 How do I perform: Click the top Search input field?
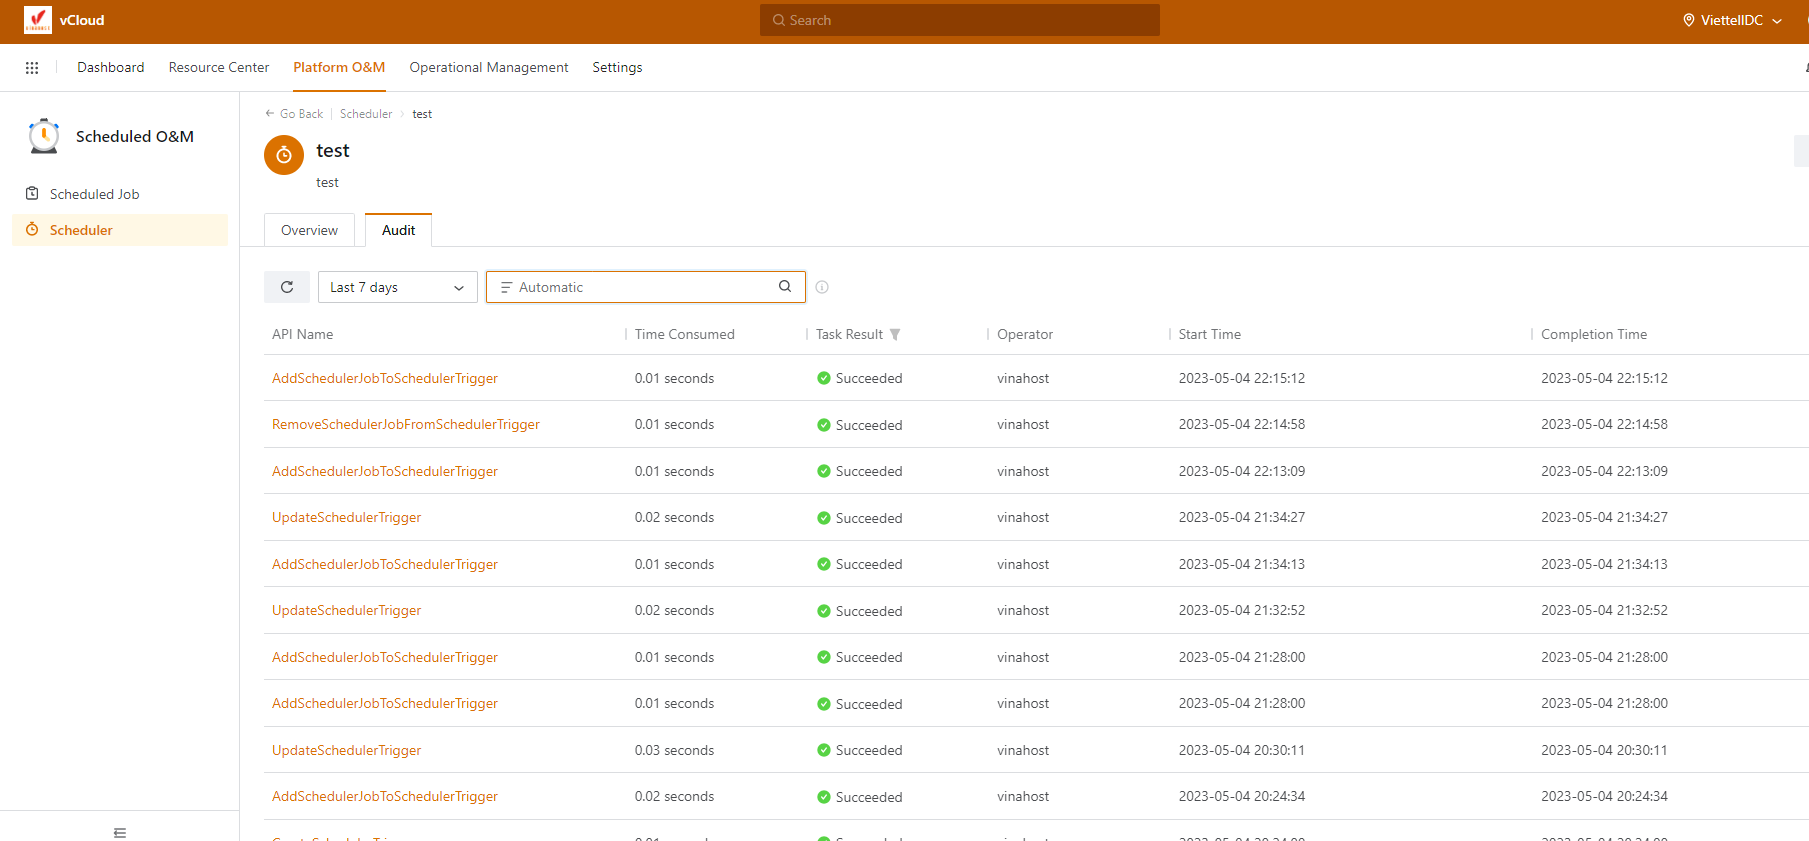pos(960,20)
